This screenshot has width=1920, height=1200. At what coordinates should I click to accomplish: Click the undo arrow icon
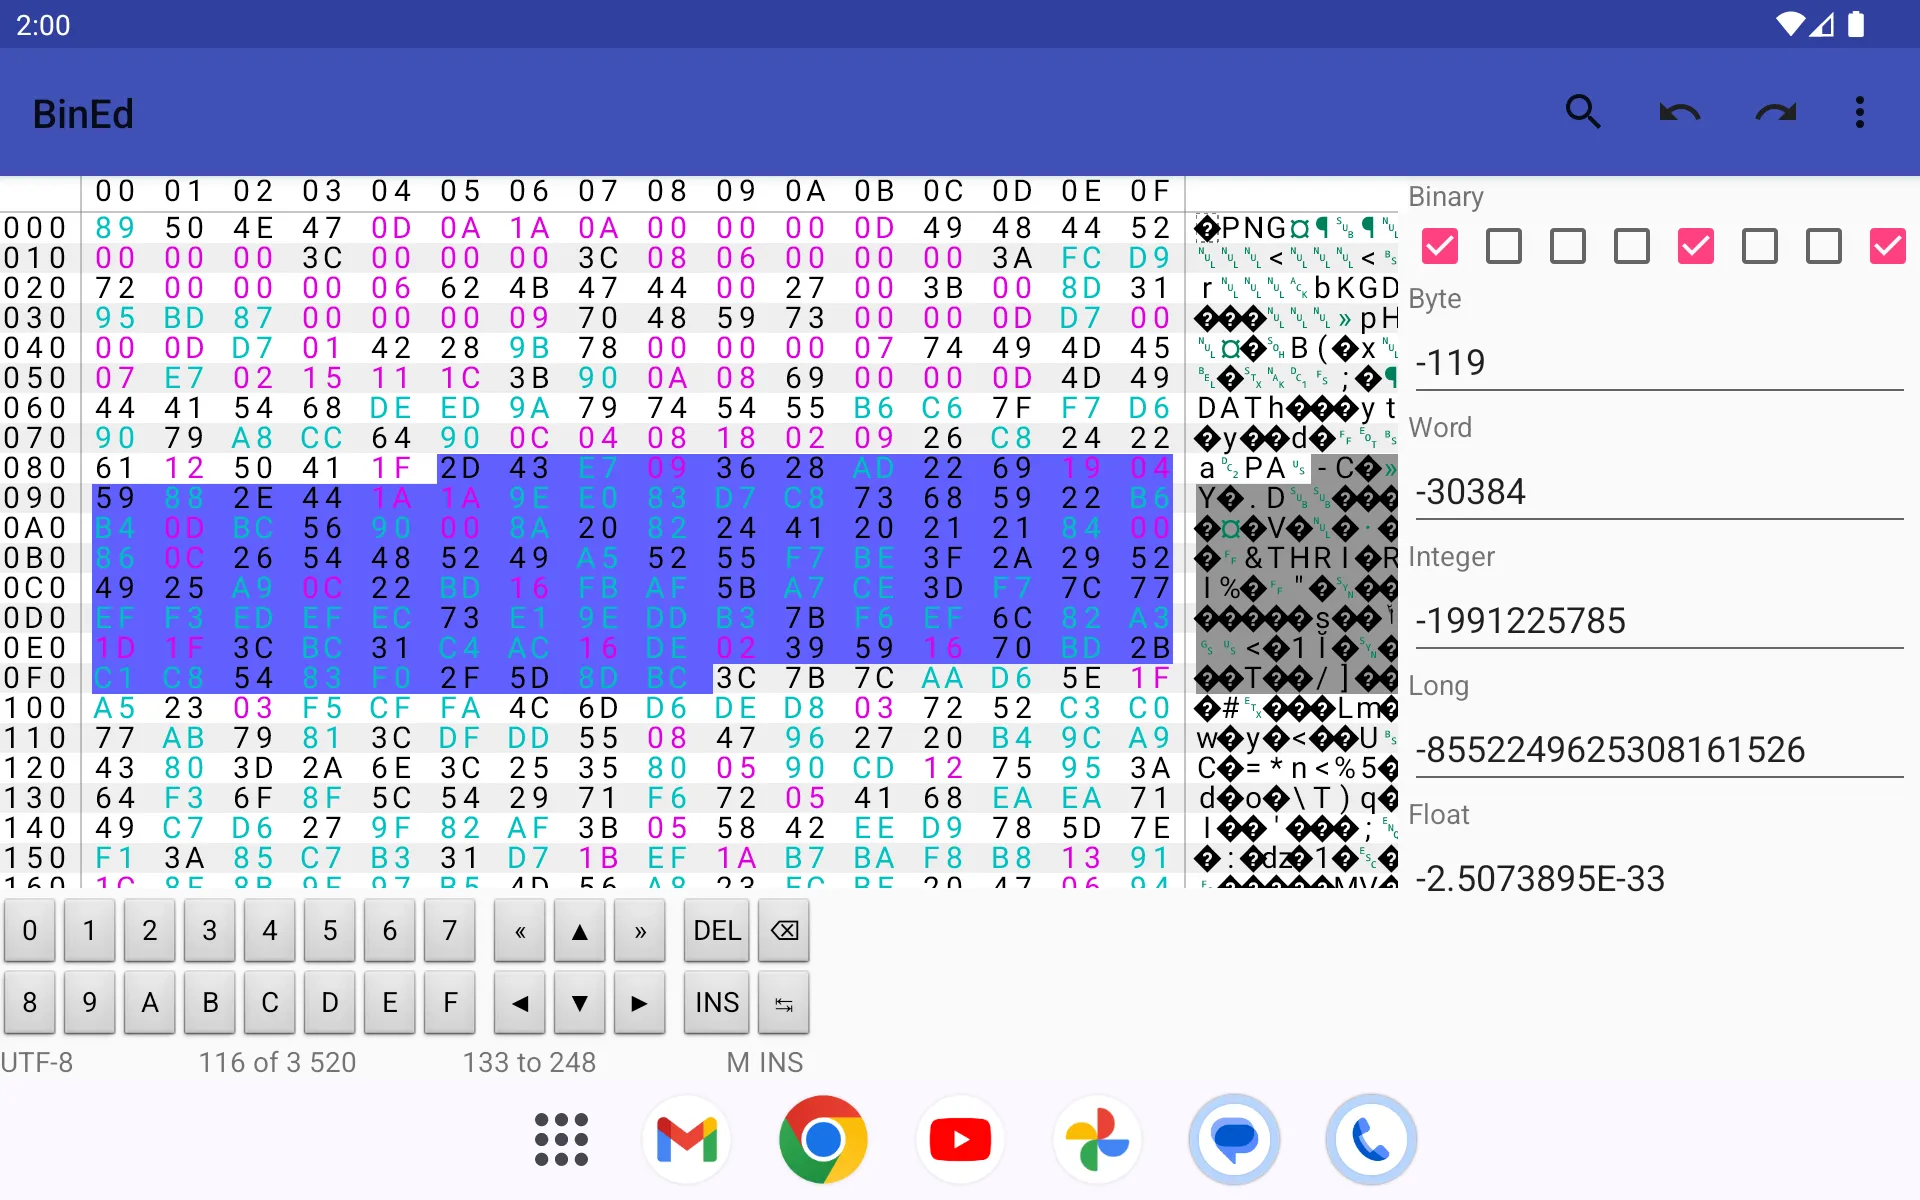tap(1679, 112)
